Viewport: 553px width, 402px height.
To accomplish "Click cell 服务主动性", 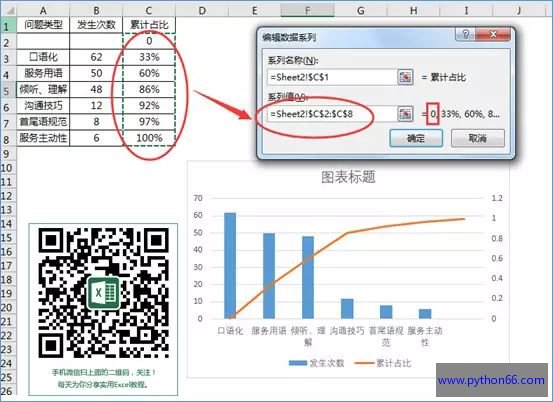I will [x=43, y=138].
